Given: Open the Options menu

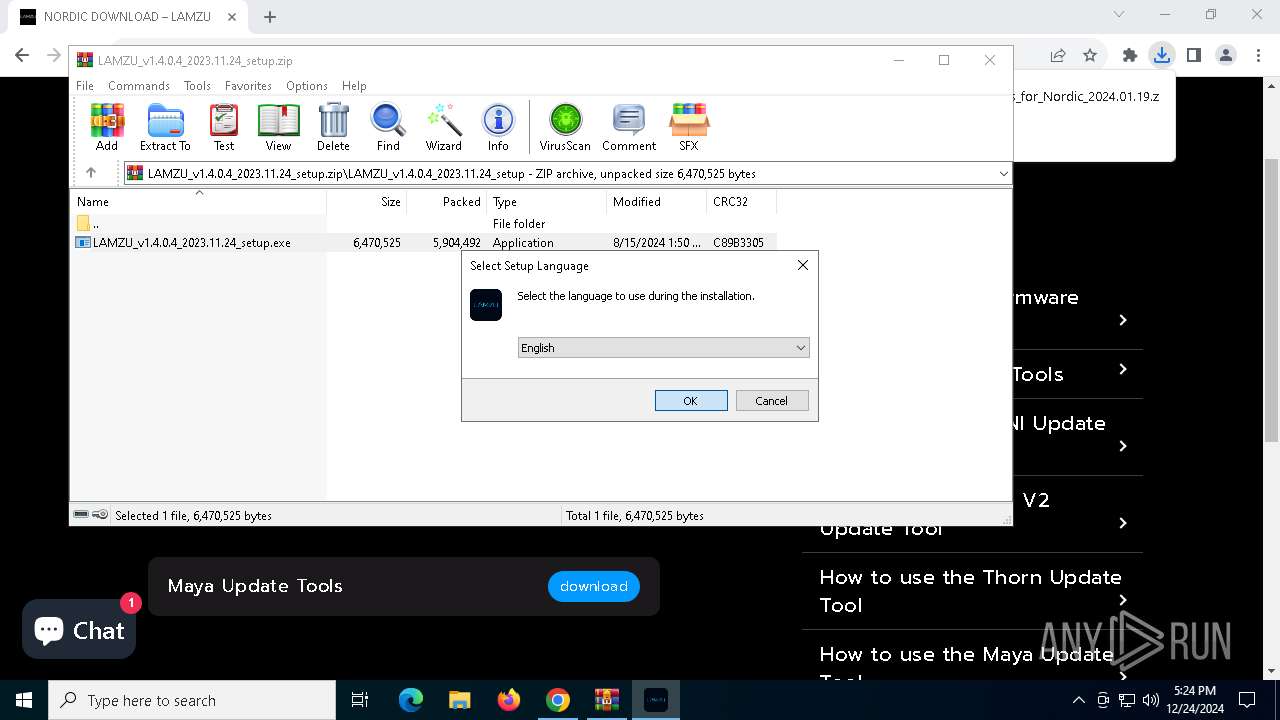Looking at the screenshot, I should click(307, 86).
